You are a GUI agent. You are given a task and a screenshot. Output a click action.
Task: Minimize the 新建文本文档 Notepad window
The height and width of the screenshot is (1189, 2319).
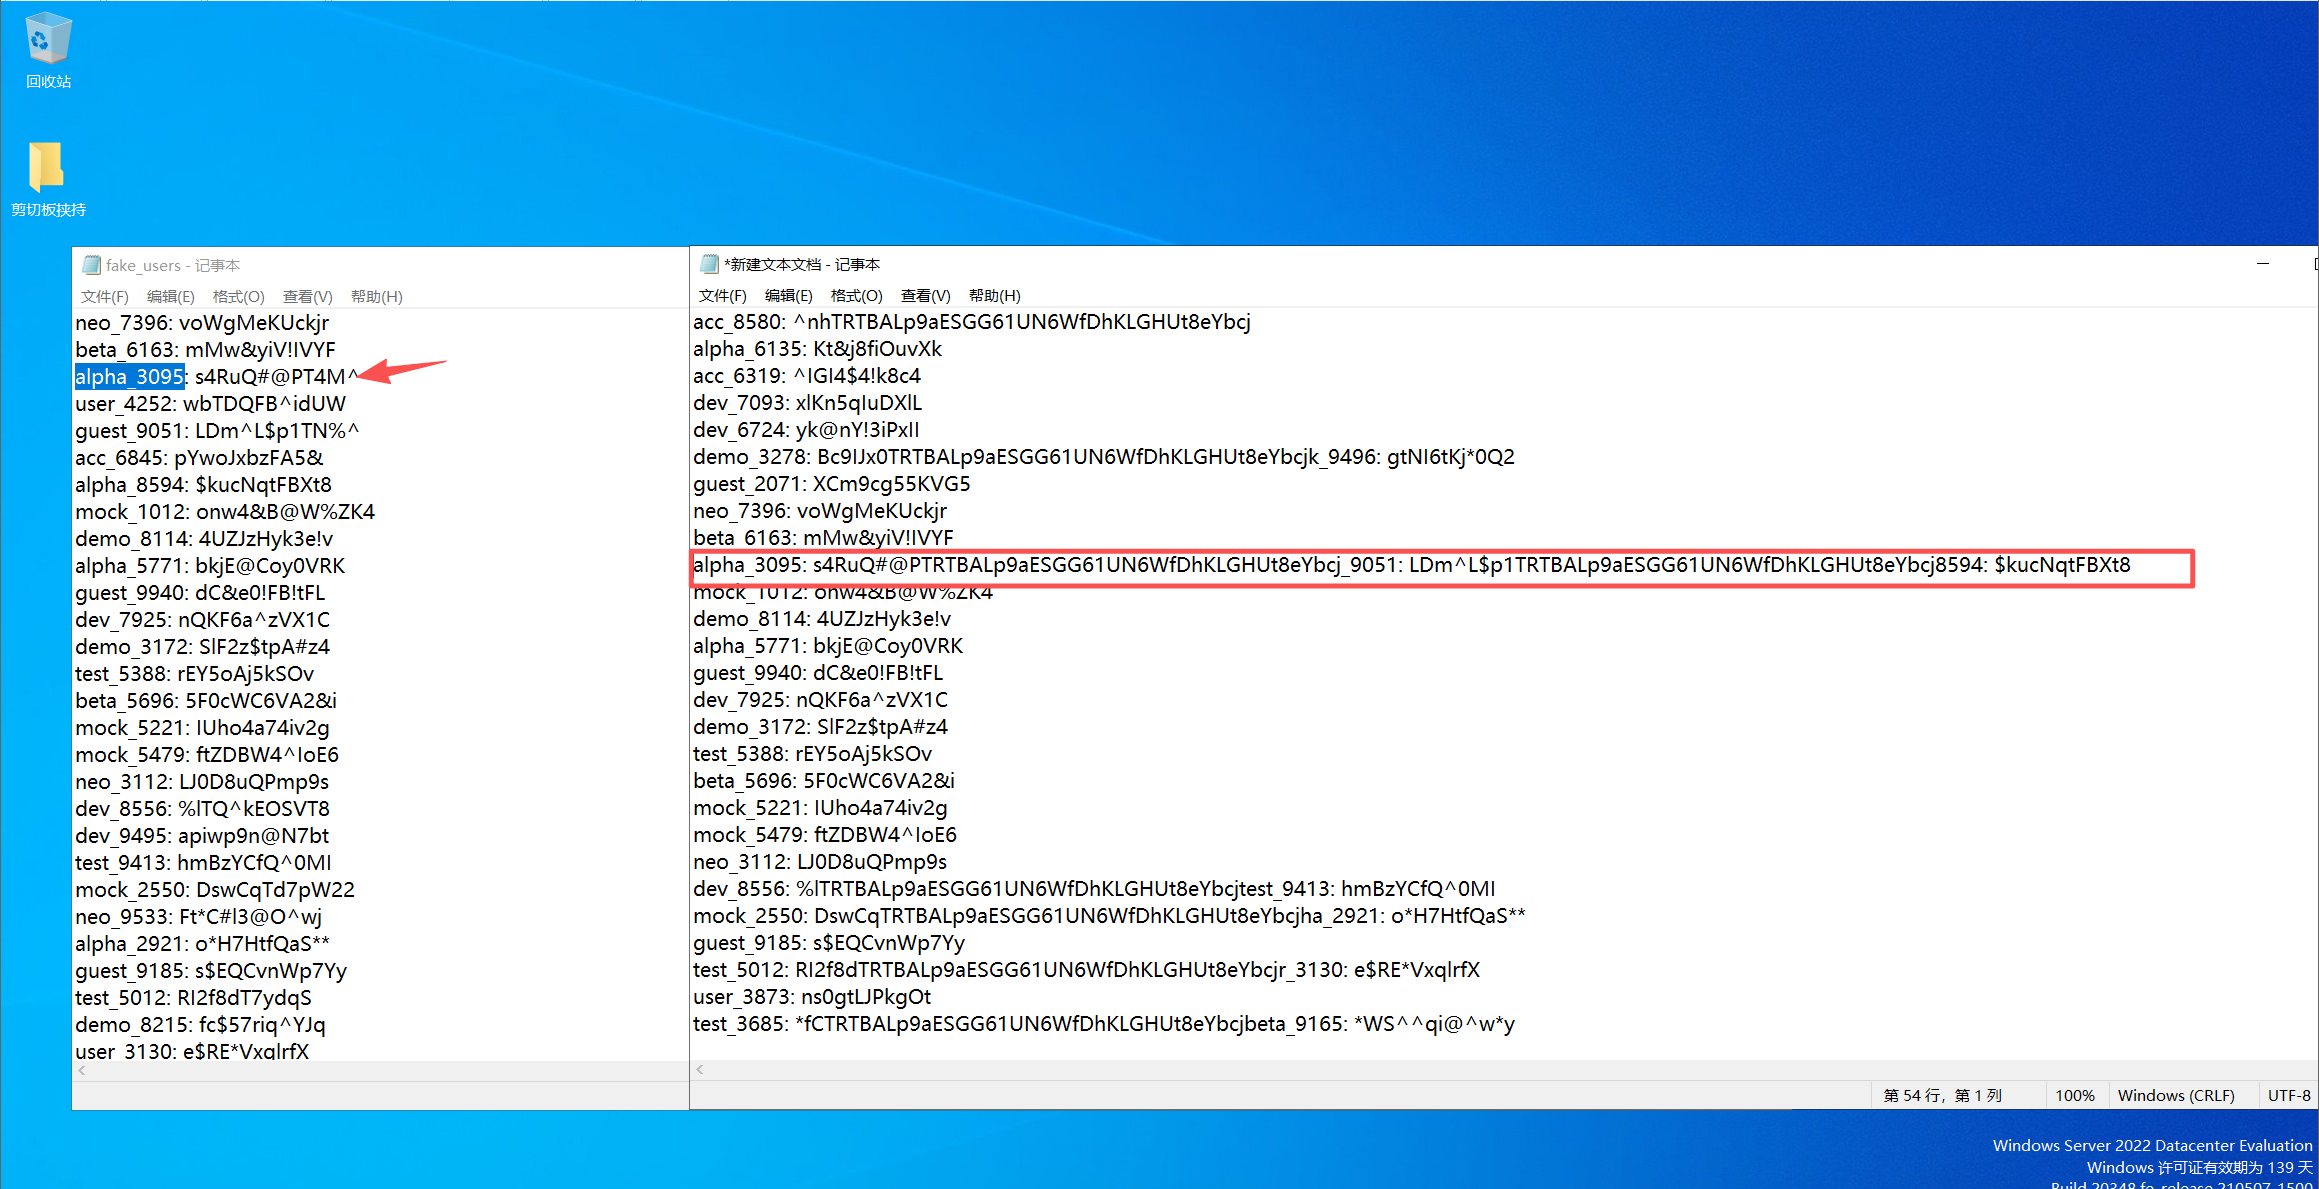[x=2262, y=264]
